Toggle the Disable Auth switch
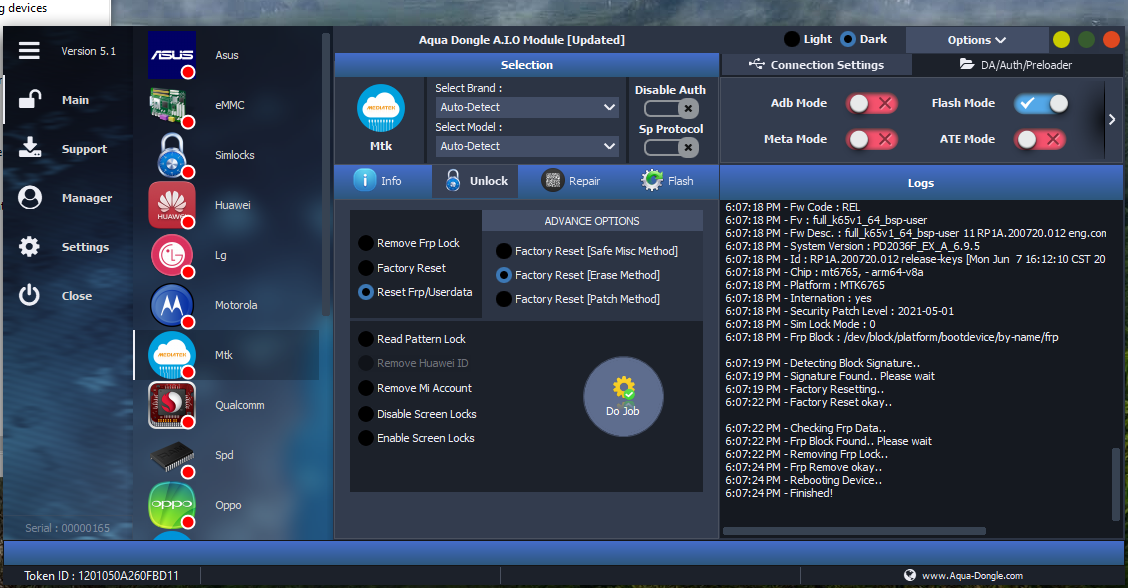The image size is (1128, 588). pyautogui.click(x=671, y=109)
